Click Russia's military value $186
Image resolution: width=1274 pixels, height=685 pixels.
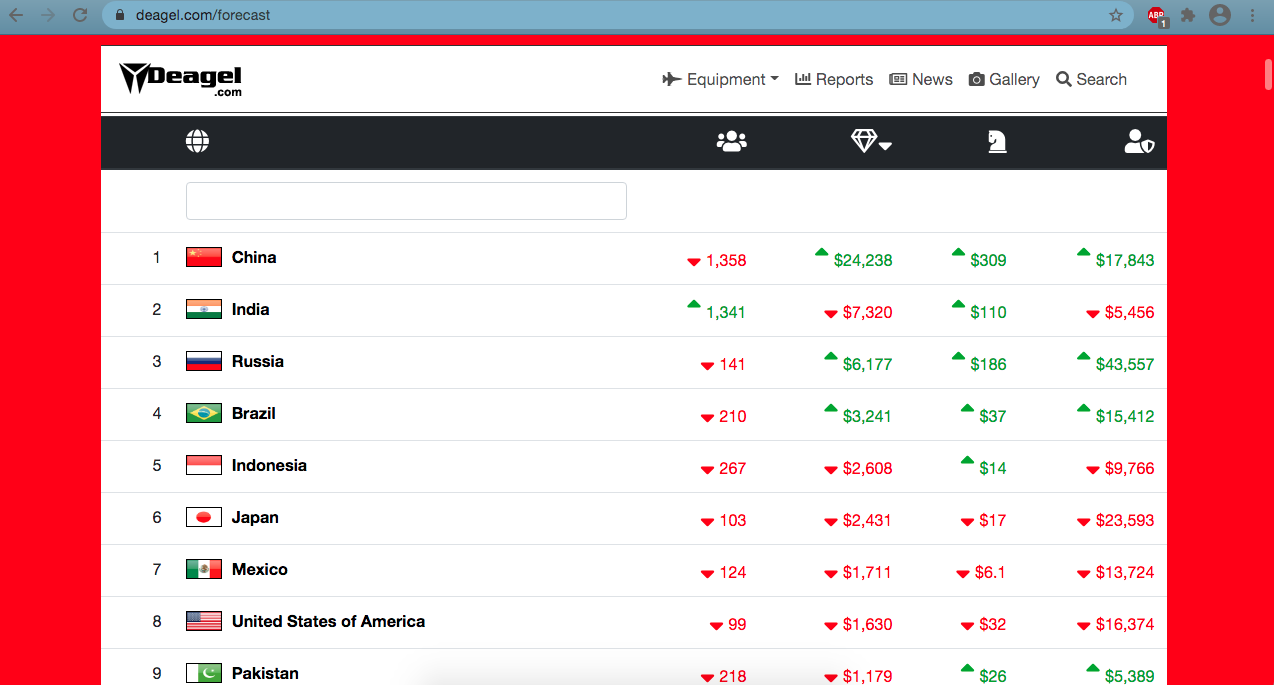point(988,365)
